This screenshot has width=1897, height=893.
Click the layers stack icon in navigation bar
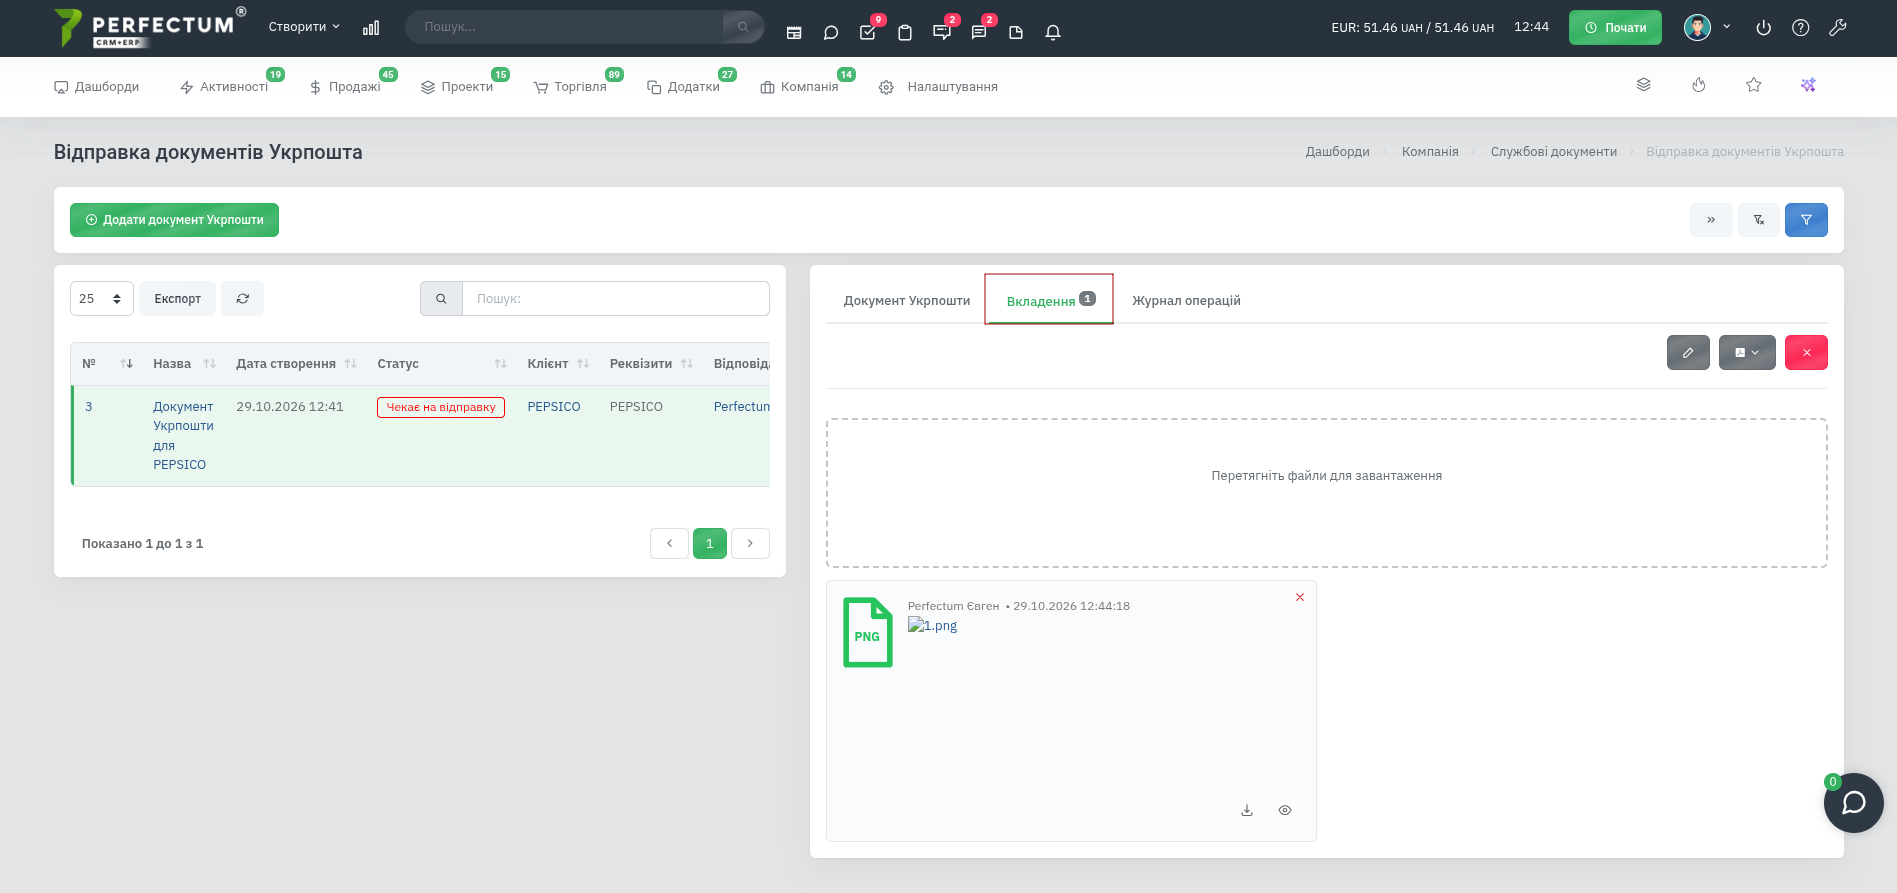point(1644,85)
